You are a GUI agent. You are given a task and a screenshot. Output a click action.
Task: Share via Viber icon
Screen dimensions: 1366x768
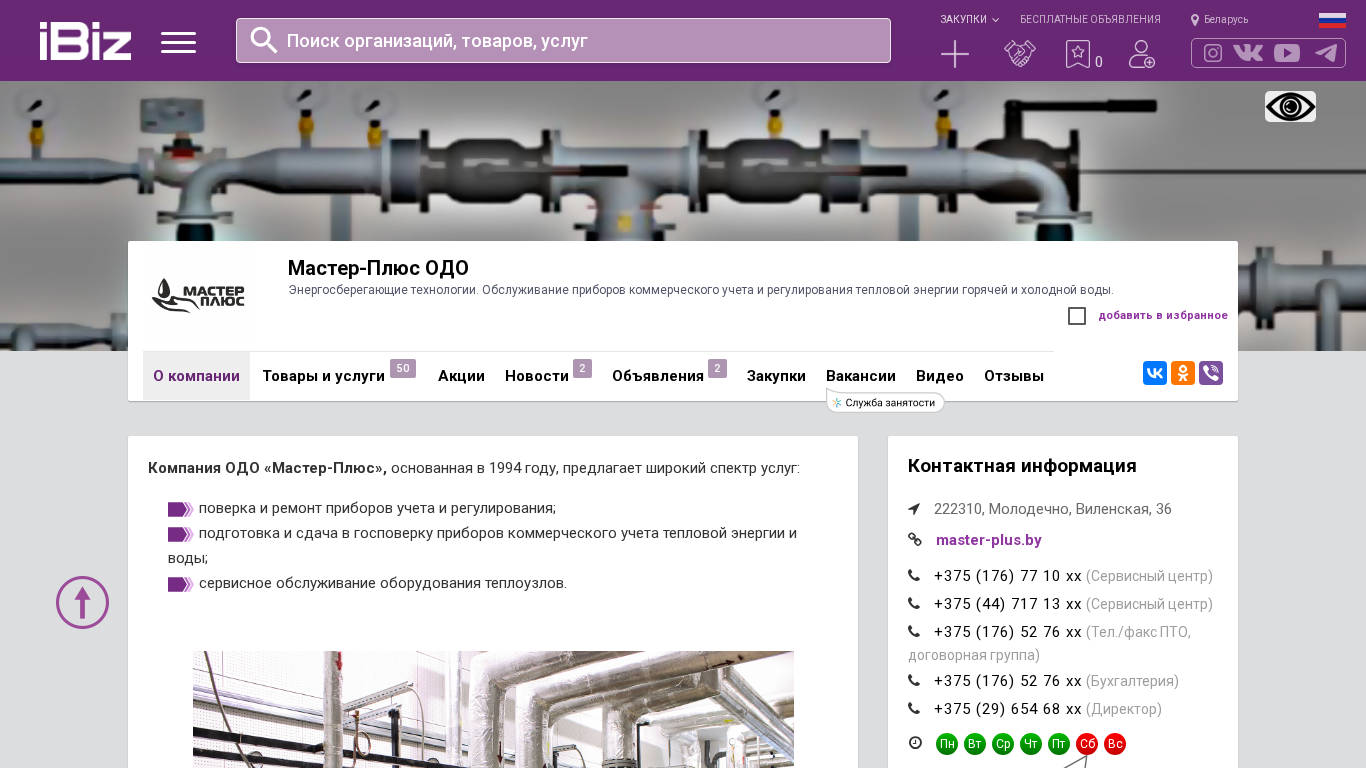point(1211,373)
